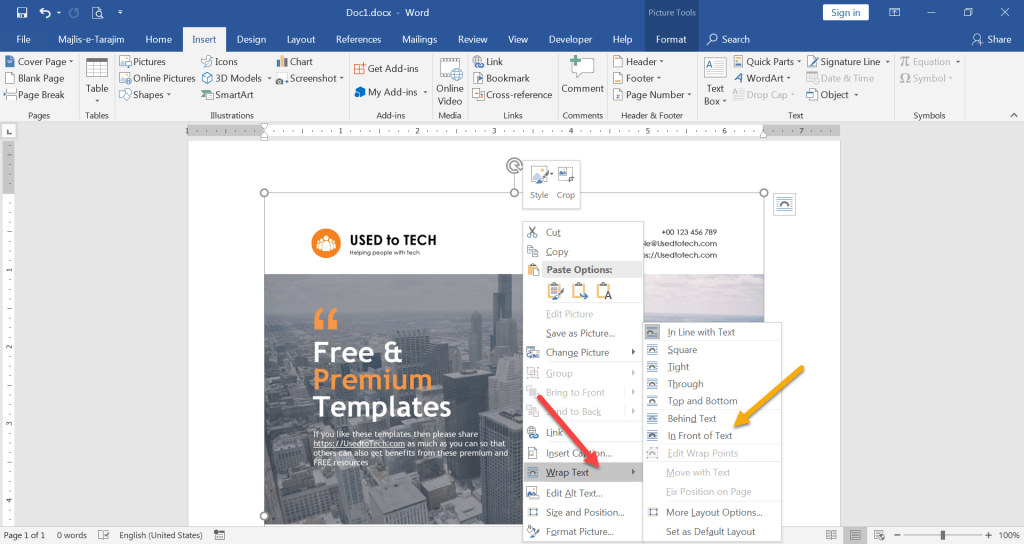Click the Crop picture tool
1024x544 pixels.
[x=566, y=182]
